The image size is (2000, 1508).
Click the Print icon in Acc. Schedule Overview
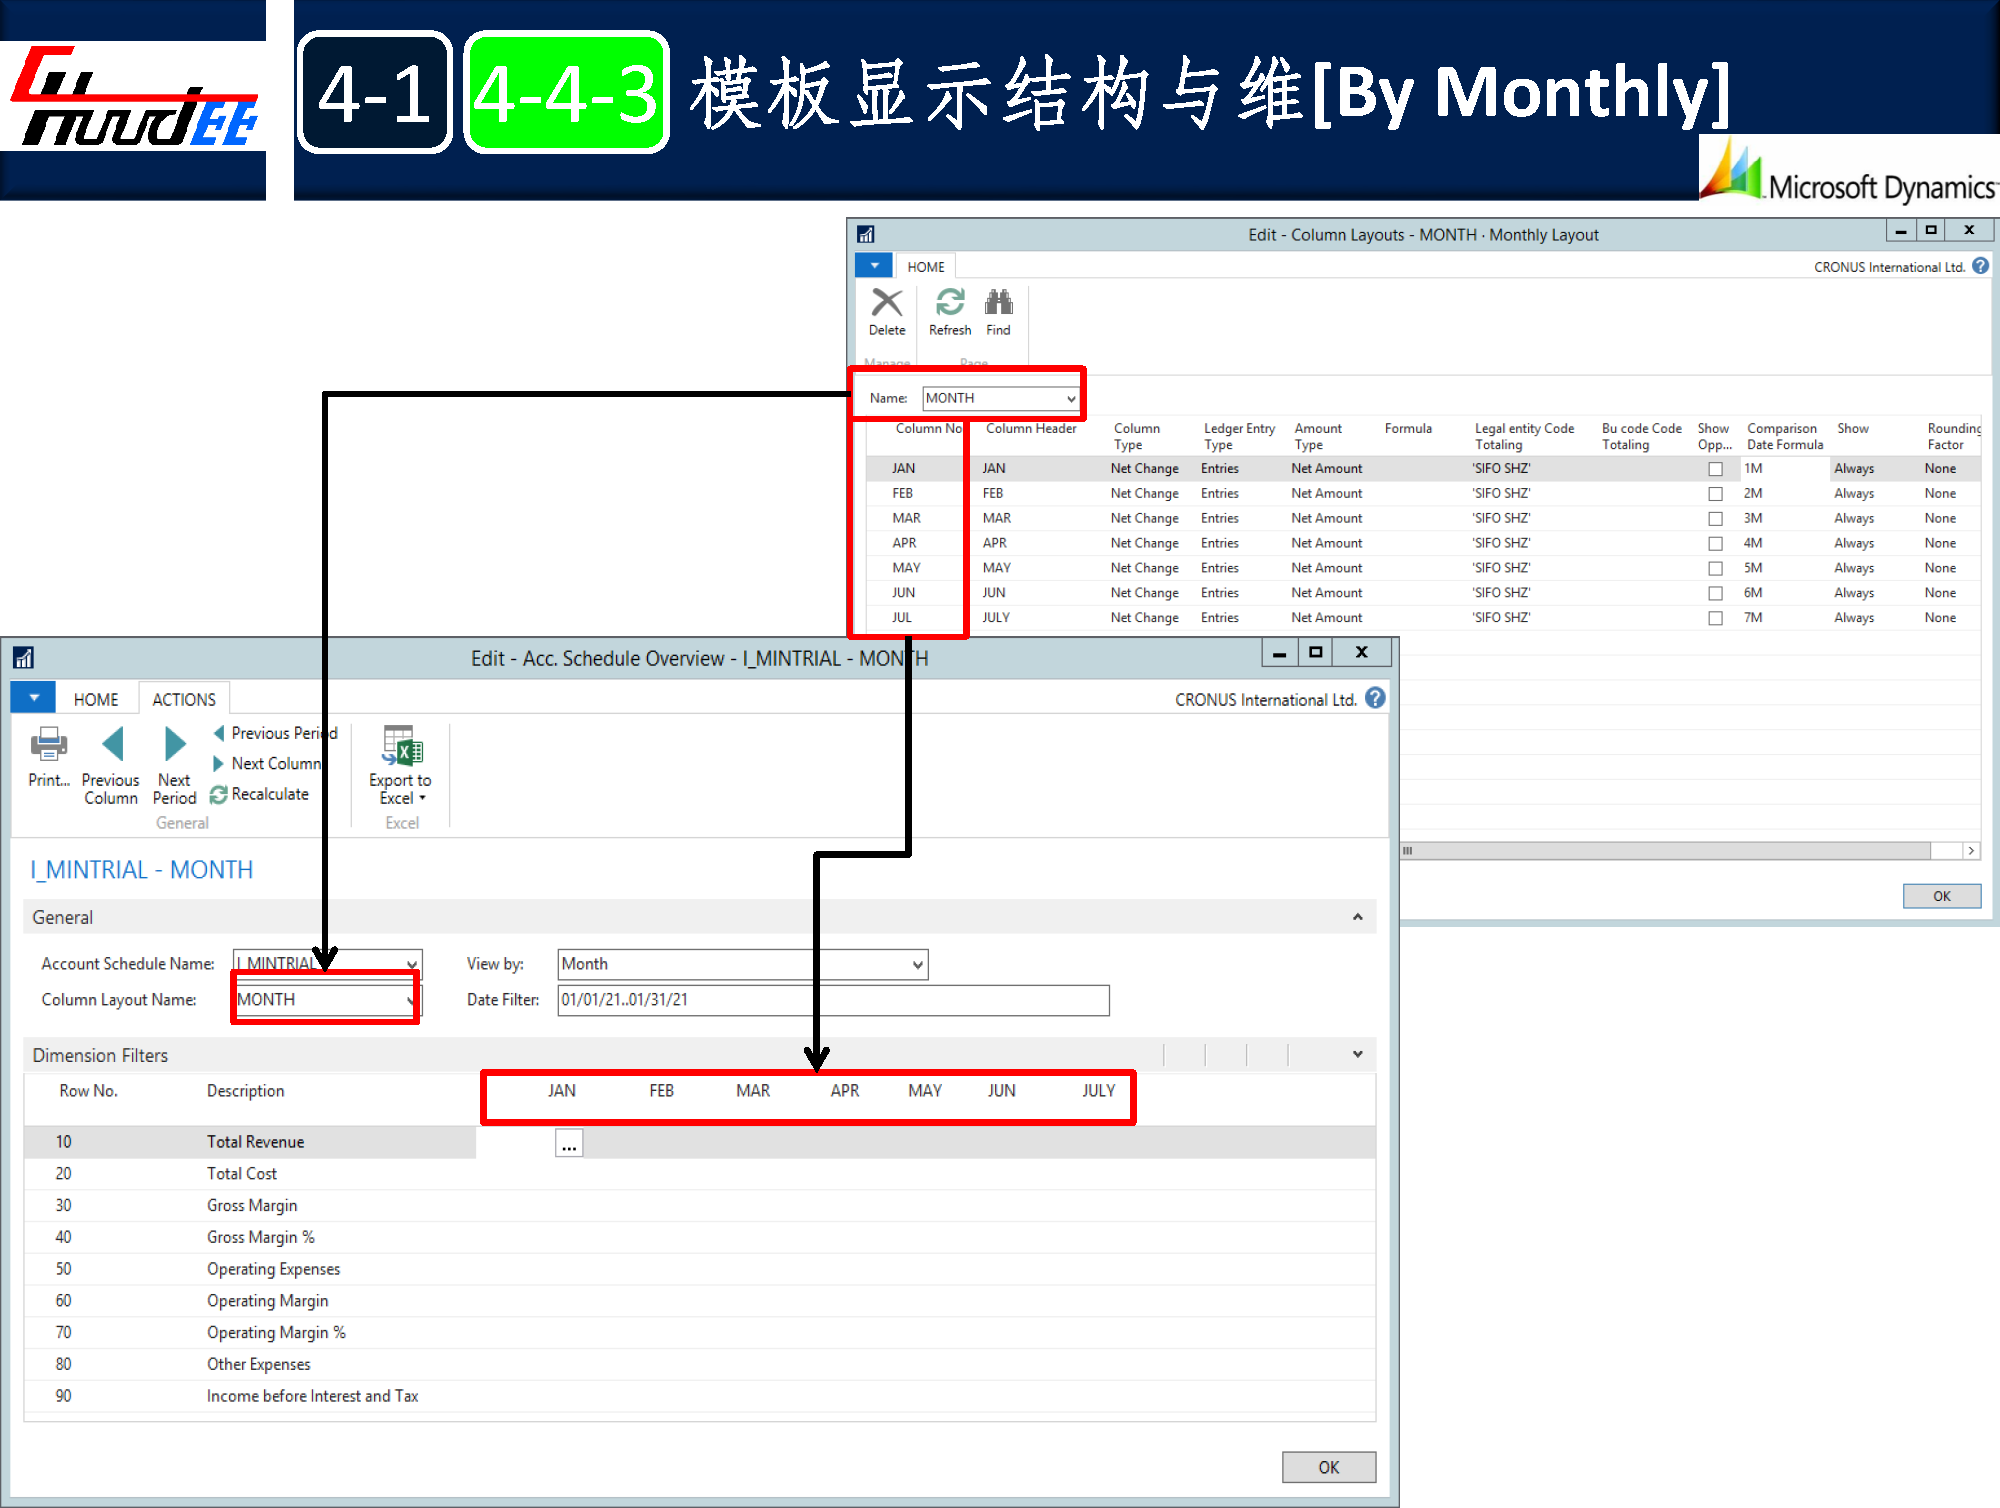click(48, 745)
